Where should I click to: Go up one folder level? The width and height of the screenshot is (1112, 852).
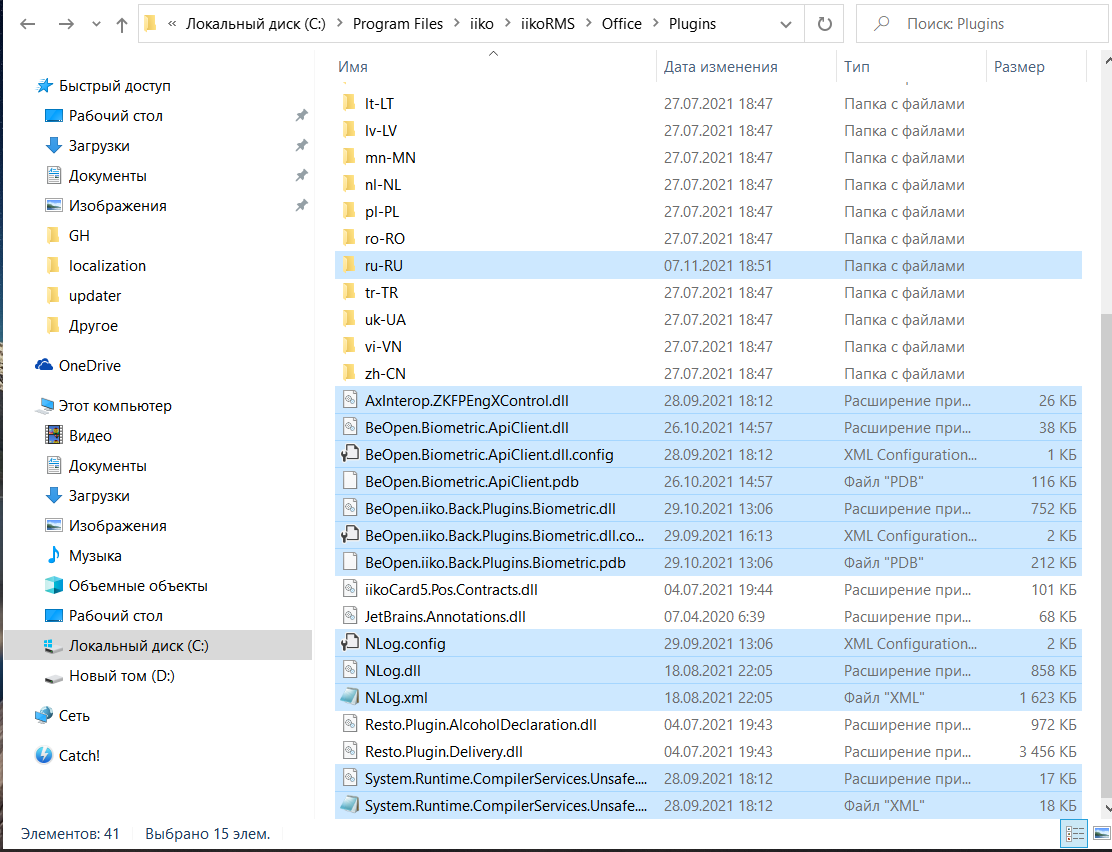click(x=121, y=25)
